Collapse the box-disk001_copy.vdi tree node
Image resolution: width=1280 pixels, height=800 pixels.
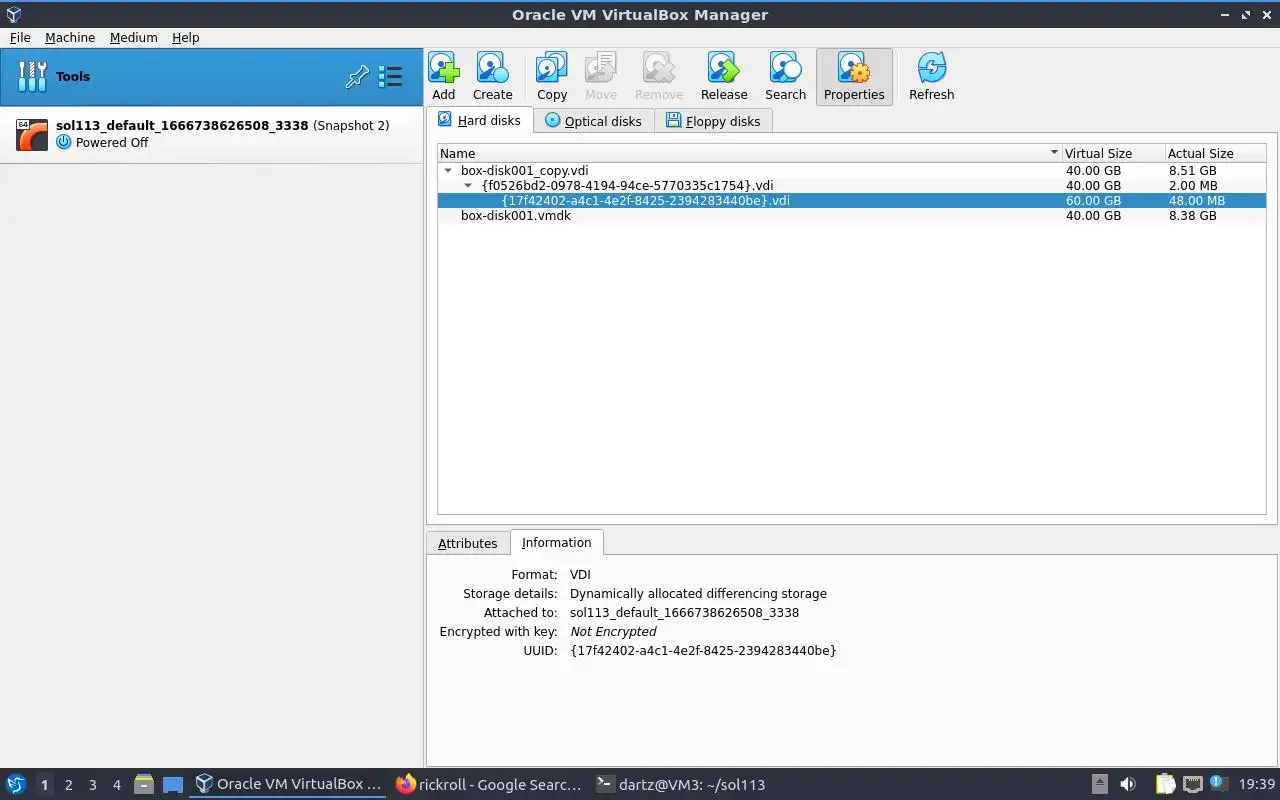coord(448,171)
